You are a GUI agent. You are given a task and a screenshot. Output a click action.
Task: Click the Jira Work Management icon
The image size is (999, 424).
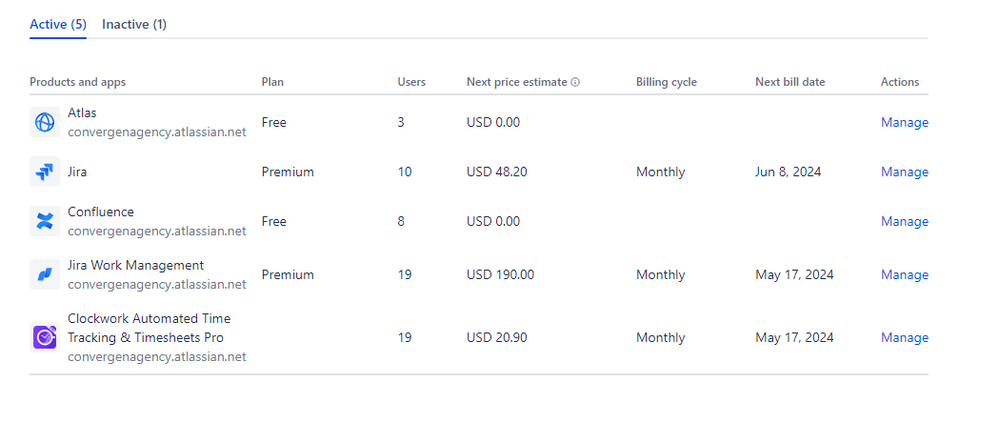tap(45, 275)
